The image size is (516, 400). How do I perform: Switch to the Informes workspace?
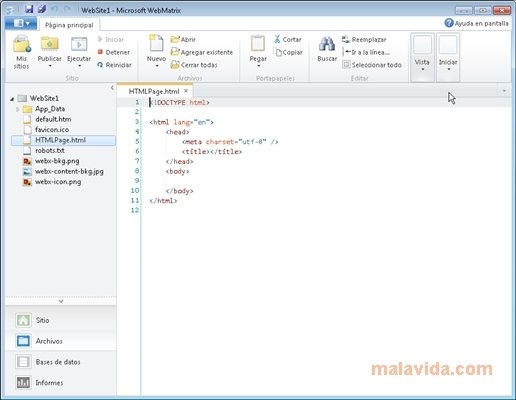61,383
